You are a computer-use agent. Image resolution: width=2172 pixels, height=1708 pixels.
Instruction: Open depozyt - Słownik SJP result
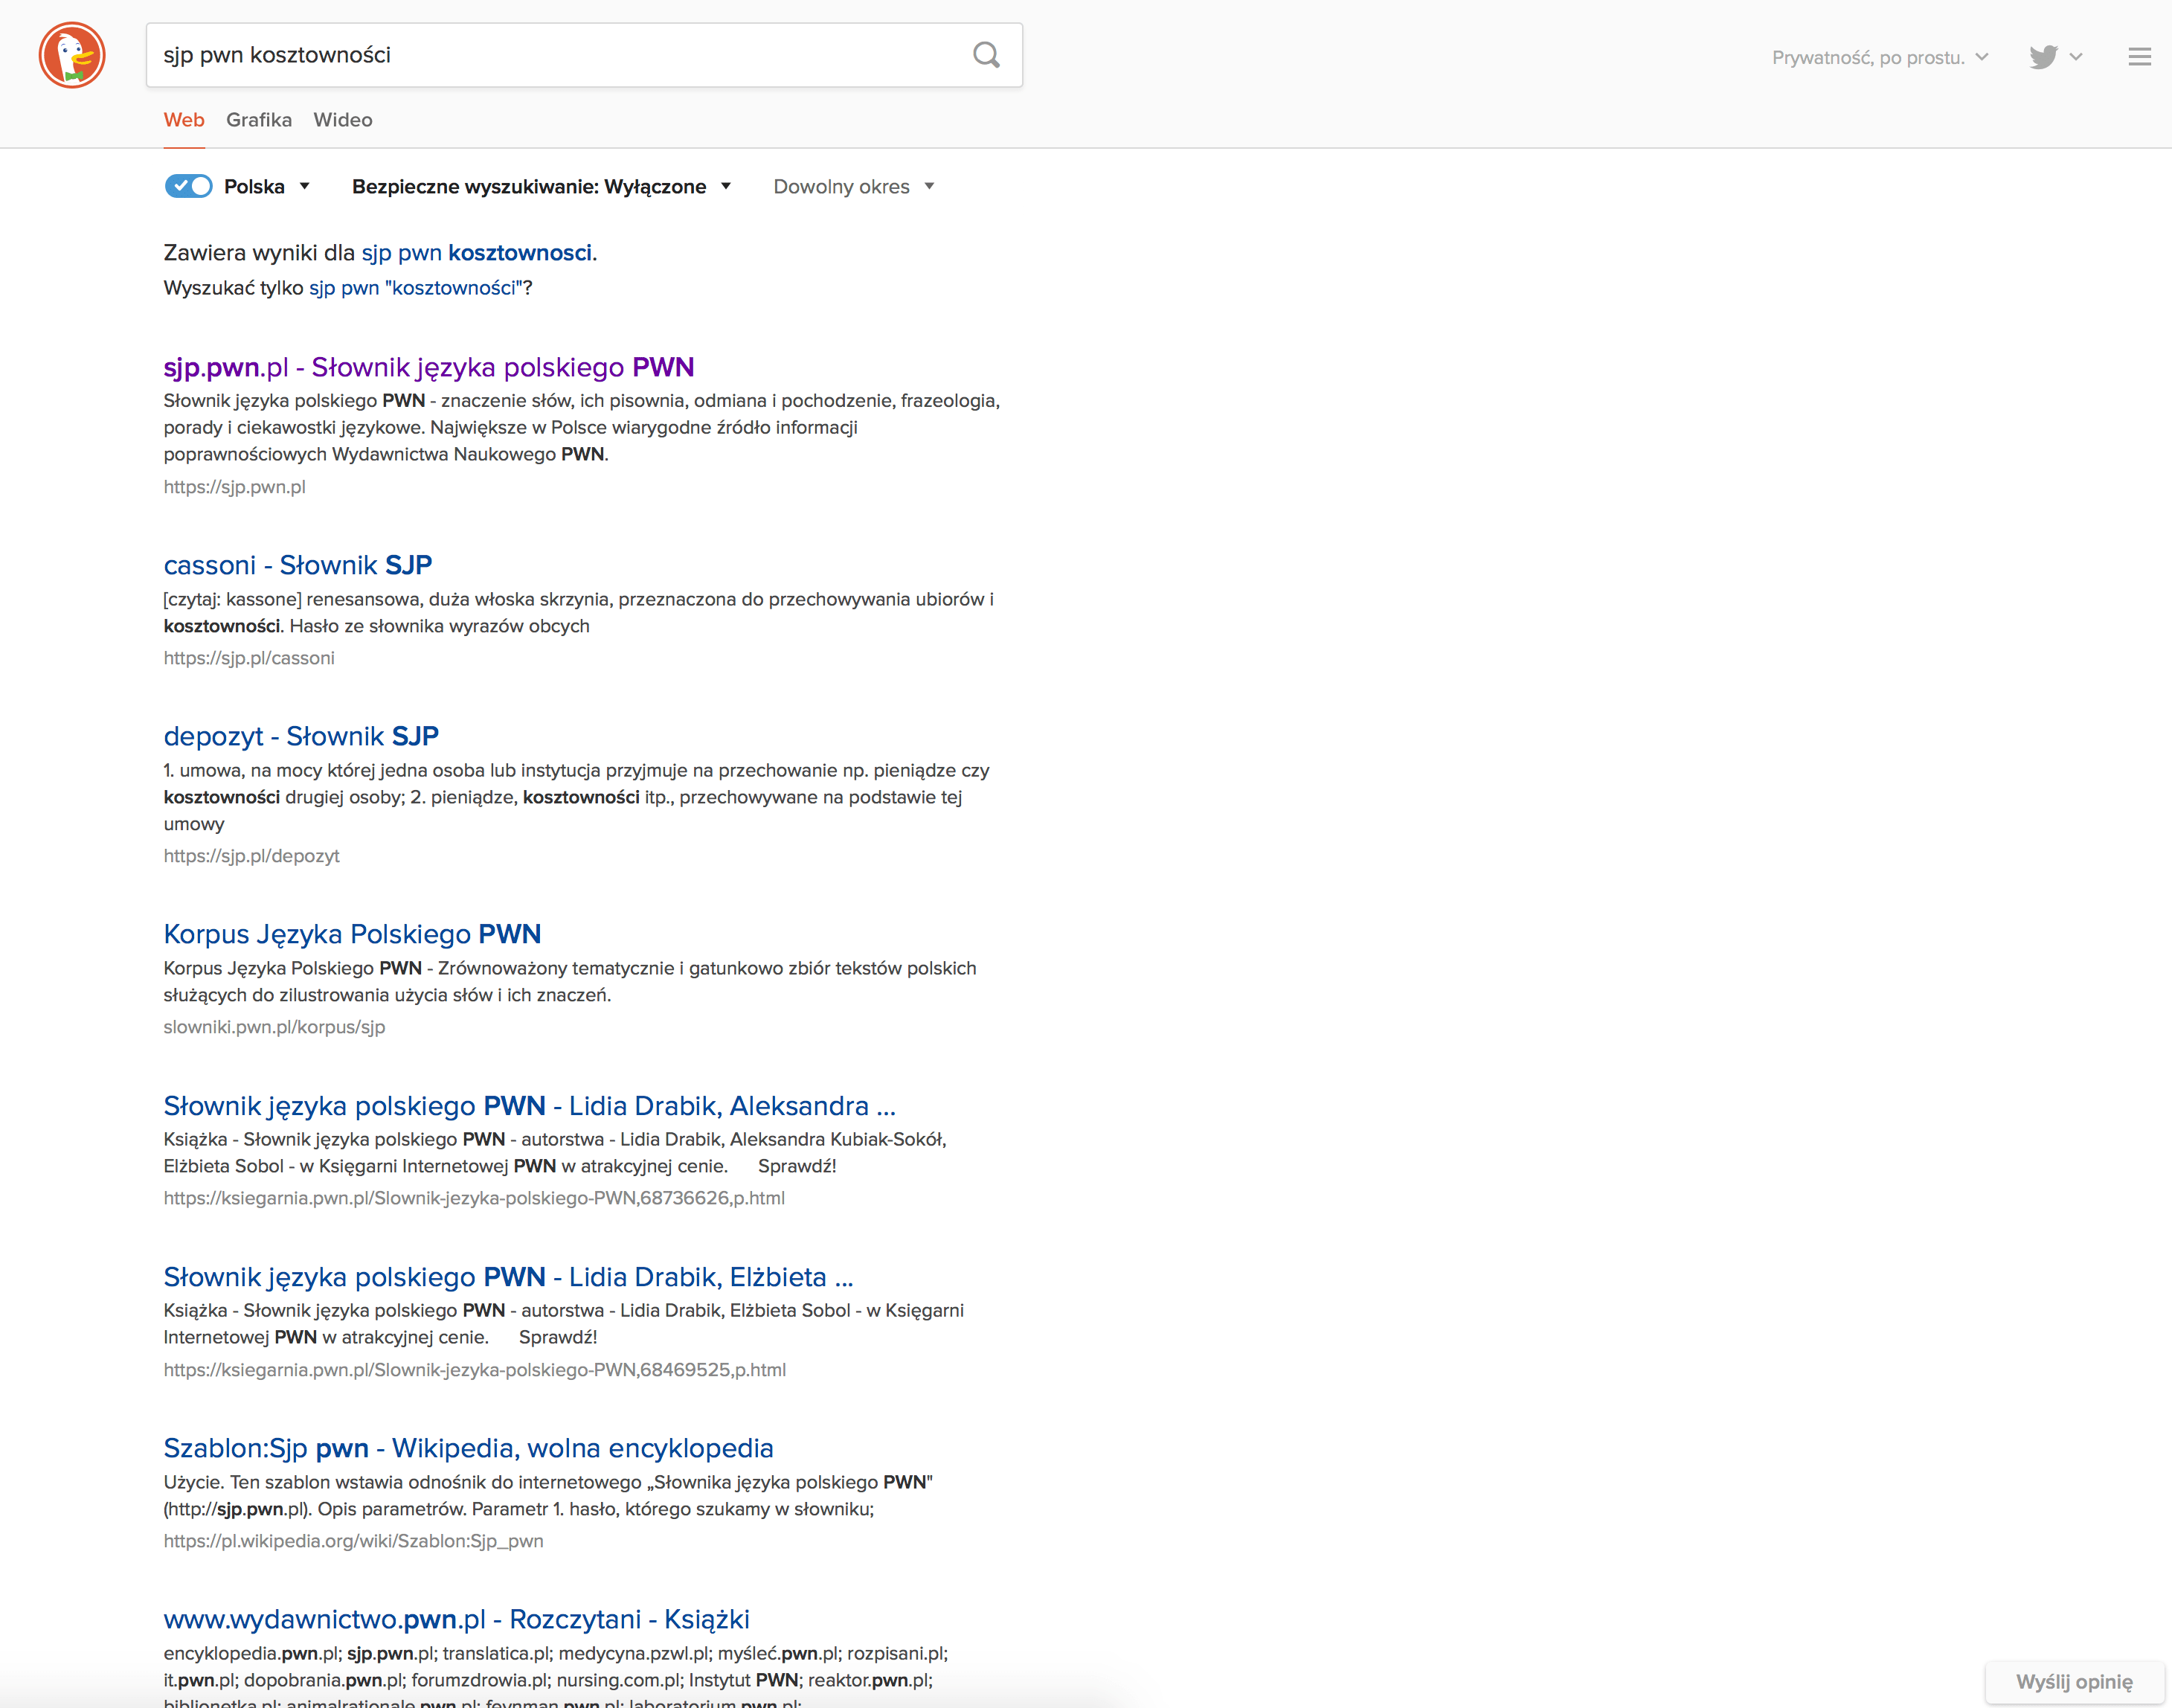coord(301,736)
